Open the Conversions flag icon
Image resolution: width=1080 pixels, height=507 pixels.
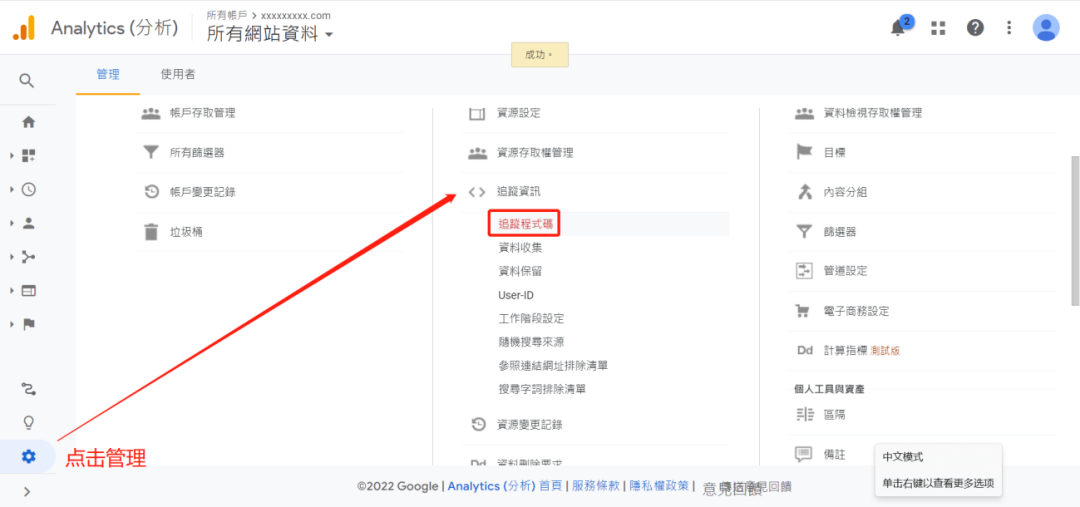click(x=28, y=324)
